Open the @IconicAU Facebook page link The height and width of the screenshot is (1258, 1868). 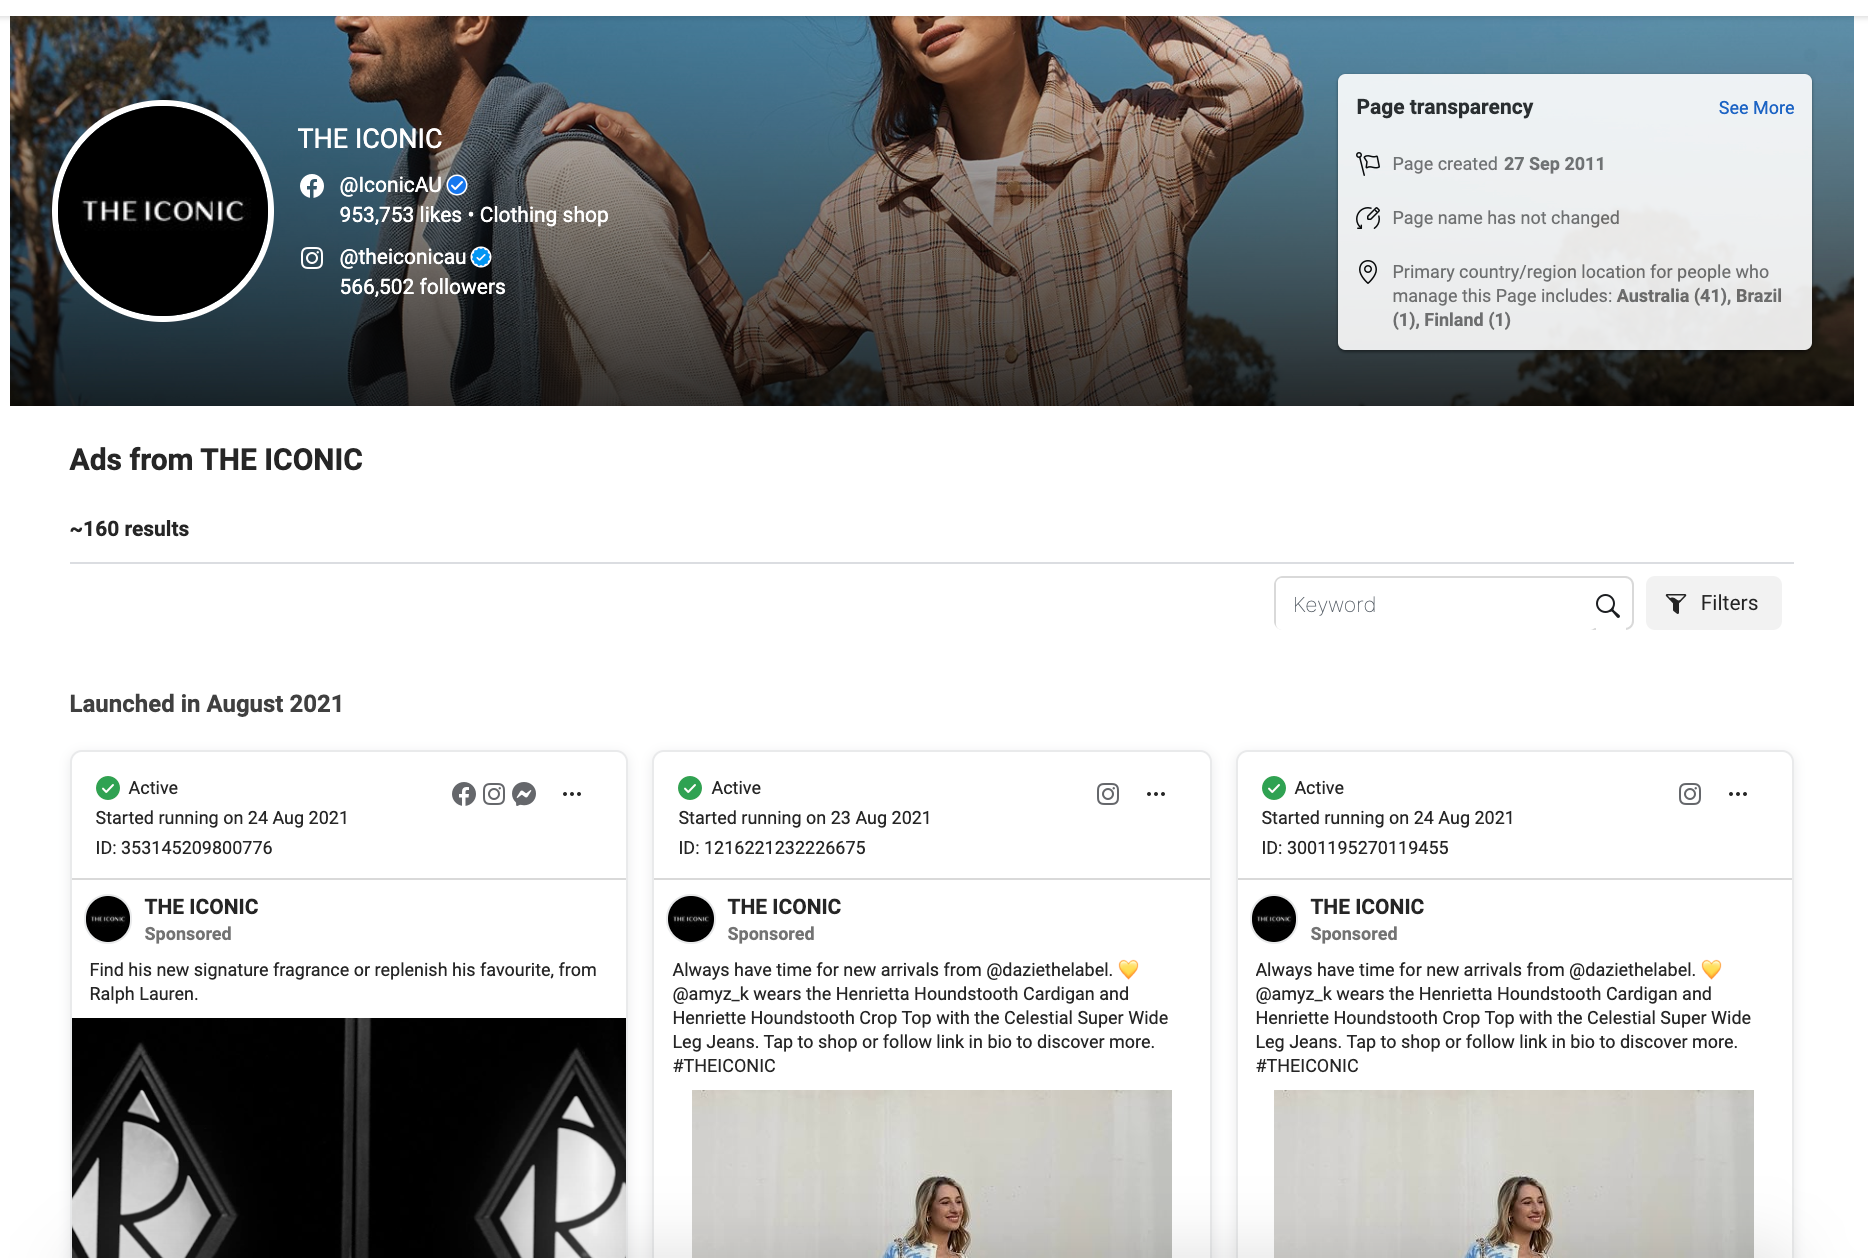tap(390, 186)
